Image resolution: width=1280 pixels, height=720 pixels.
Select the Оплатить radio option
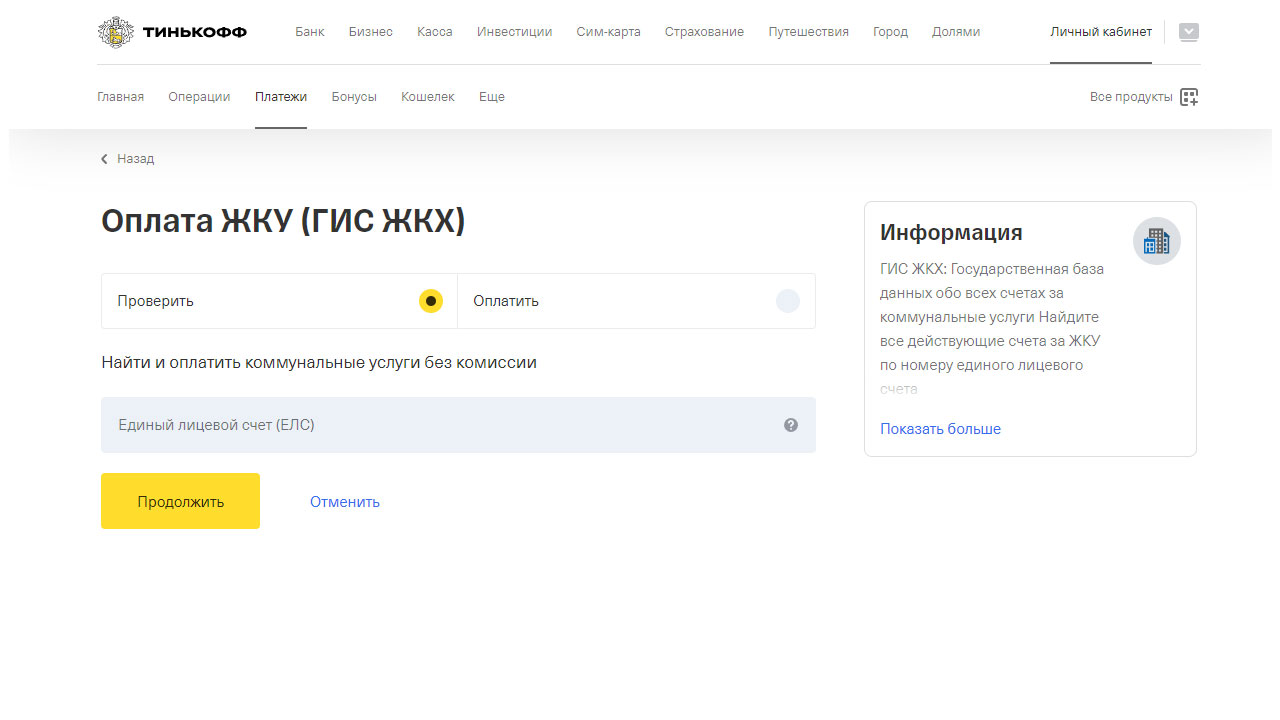point(787,301)
